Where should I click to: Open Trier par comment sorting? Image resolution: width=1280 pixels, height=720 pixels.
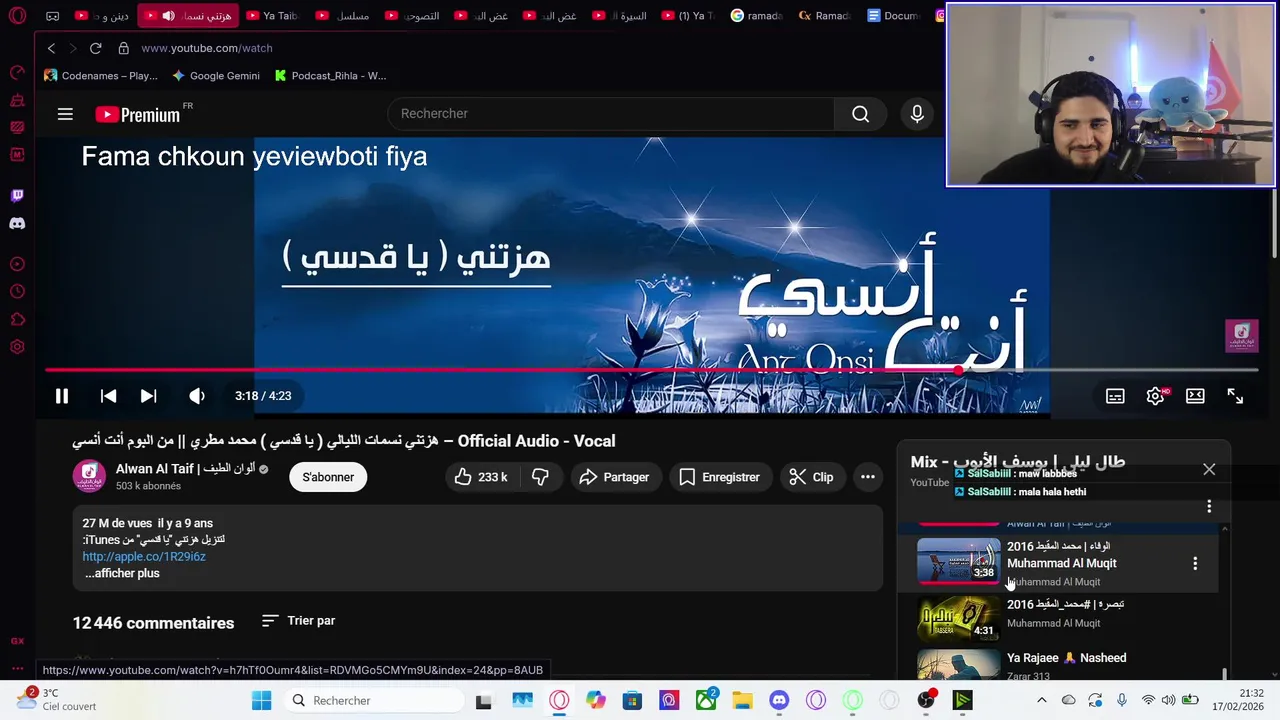tap(299, 621)
